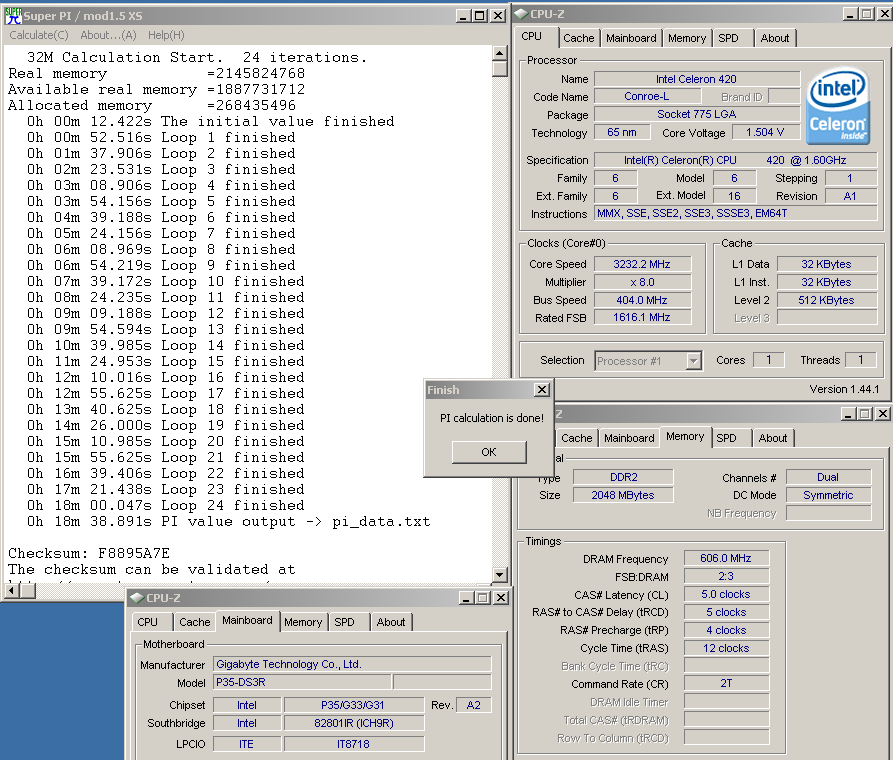Click OK in the Finish dialog
This screenshot has width=893, height=760.
(x=489, y=452)
